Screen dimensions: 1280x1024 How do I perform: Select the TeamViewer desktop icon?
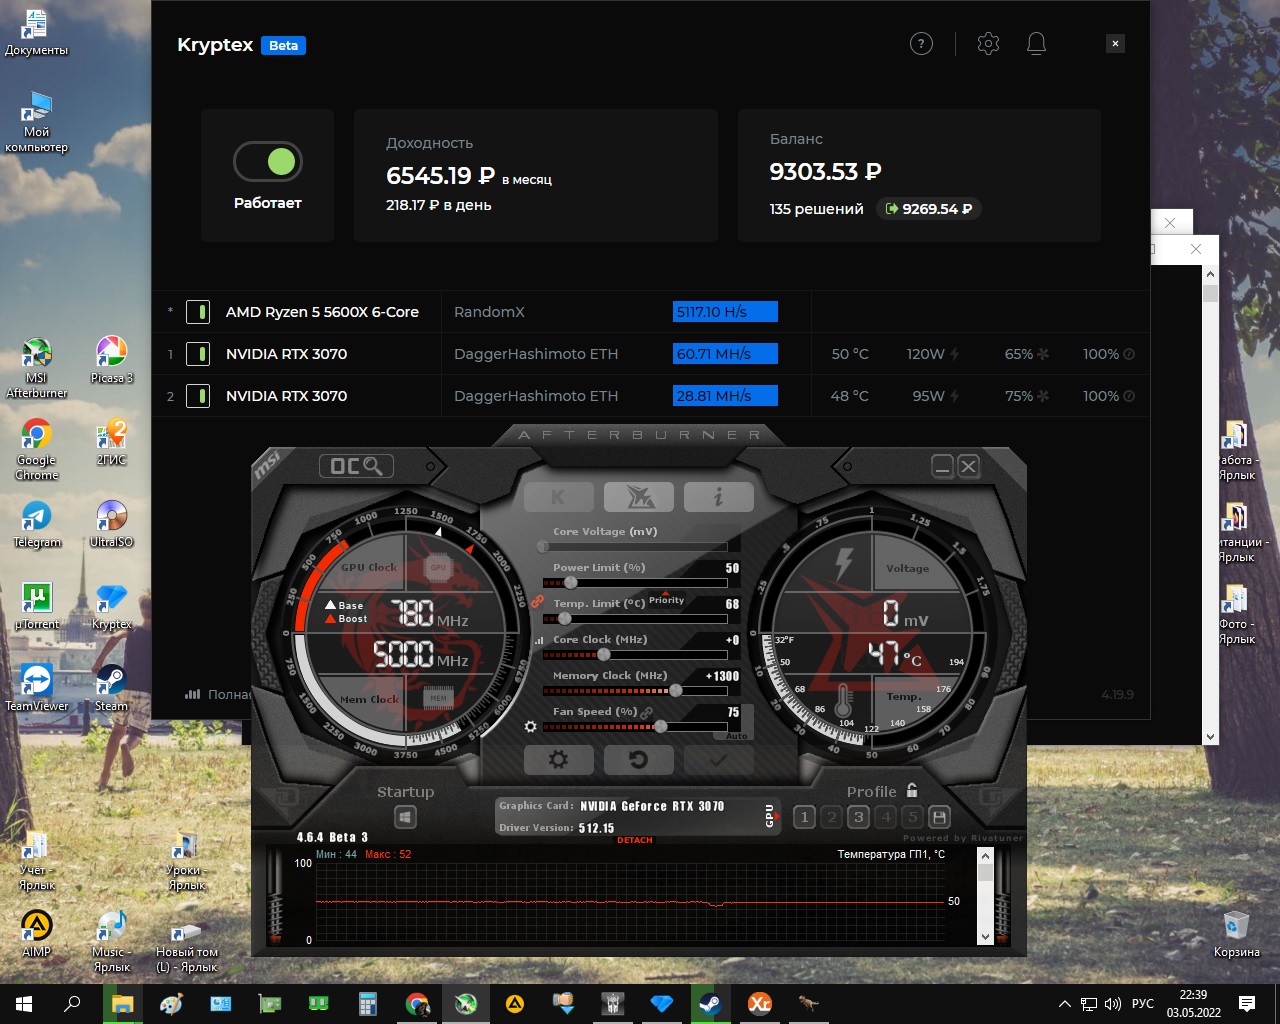click(x=37, y=689)
